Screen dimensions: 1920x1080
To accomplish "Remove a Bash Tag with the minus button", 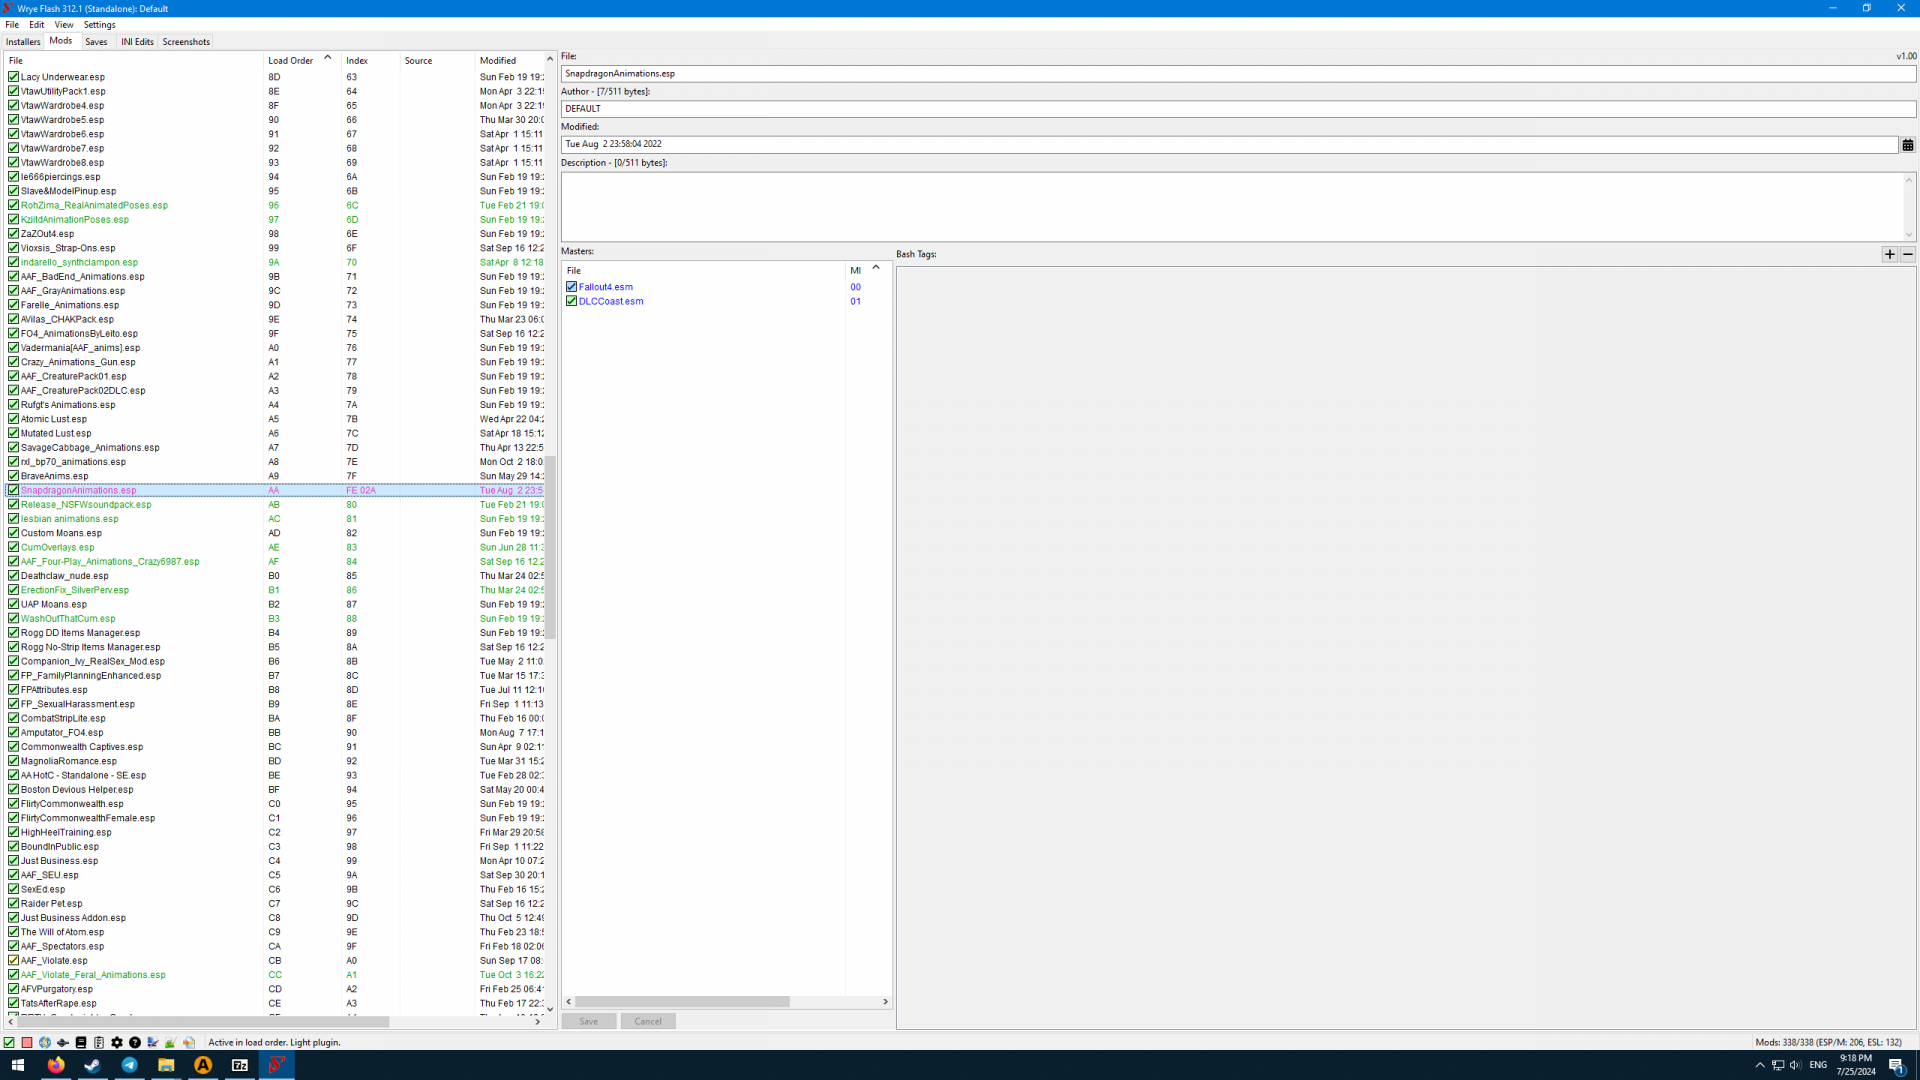I will coord(1907,254).
